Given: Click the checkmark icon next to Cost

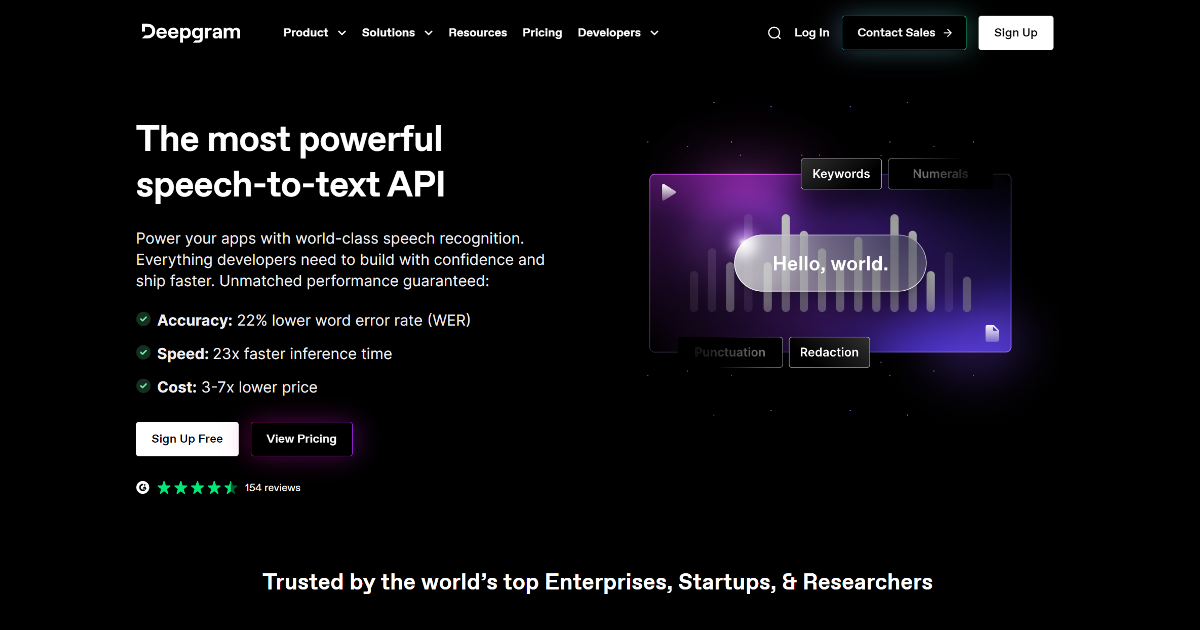Looking at the screenshot, I should click(142, 387).
